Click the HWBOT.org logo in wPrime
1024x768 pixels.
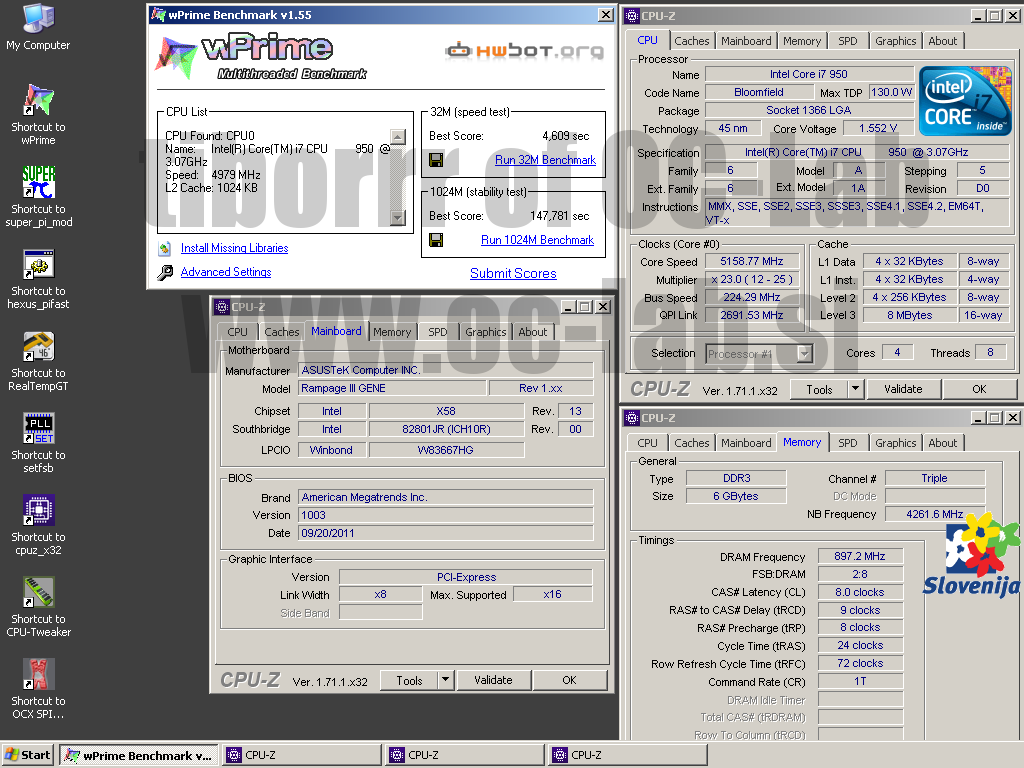[x=524, y=50]
